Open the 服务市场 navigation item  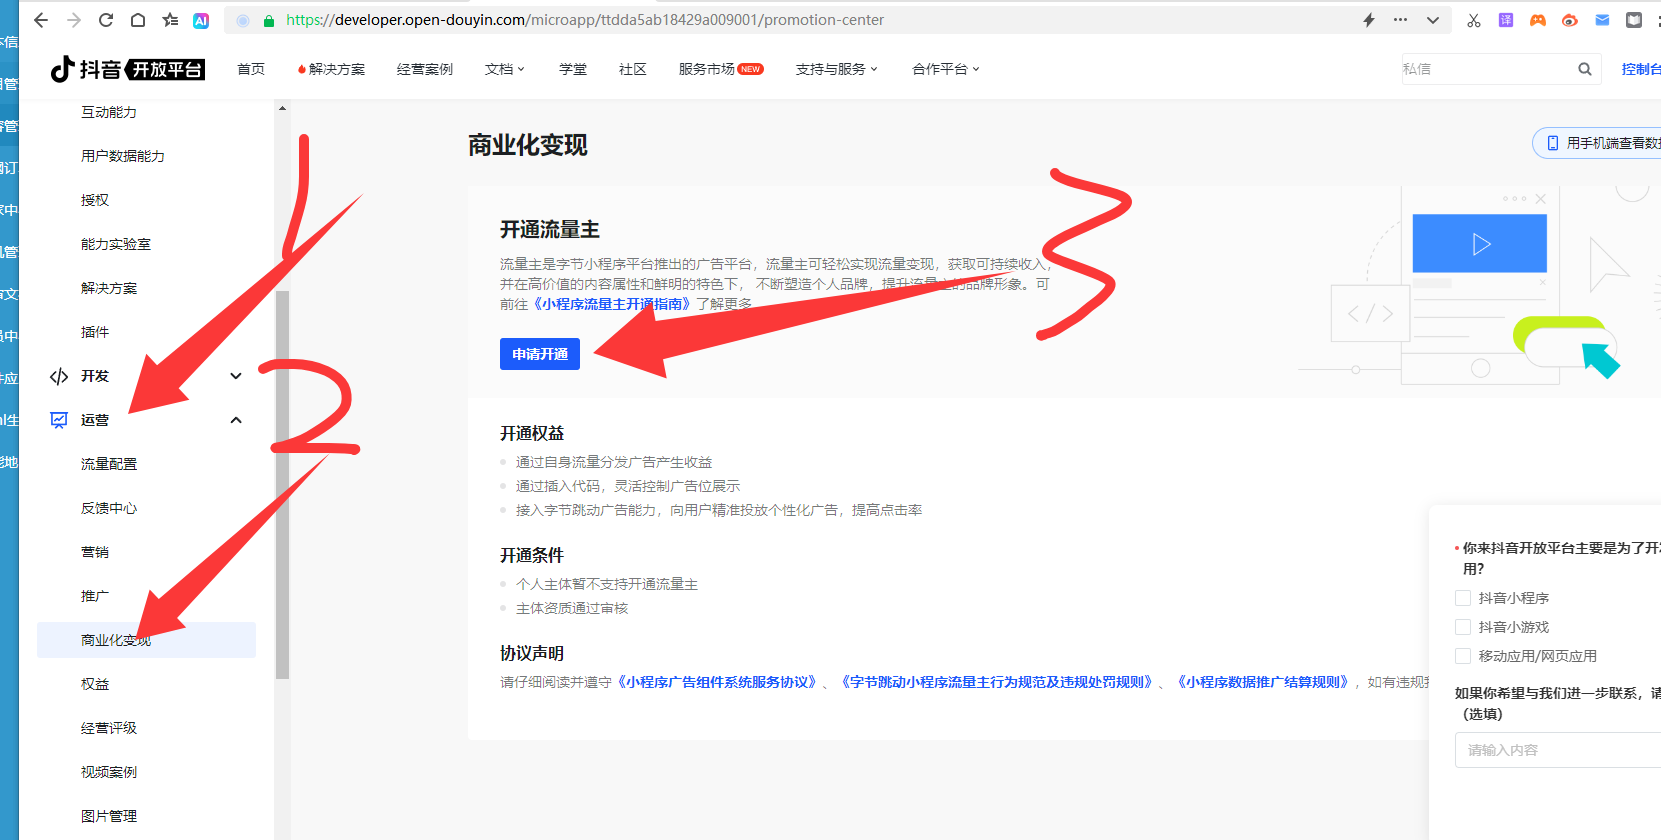(x=721, y=69)
